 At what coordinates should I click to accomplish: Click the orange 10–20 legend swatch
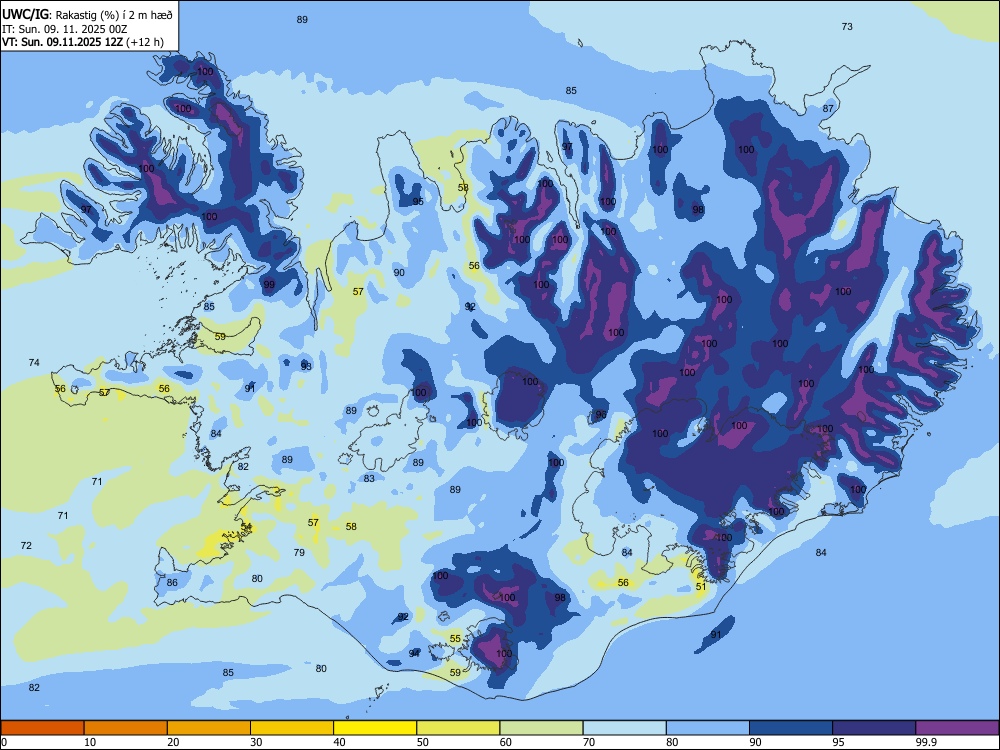tap(126, 728)
